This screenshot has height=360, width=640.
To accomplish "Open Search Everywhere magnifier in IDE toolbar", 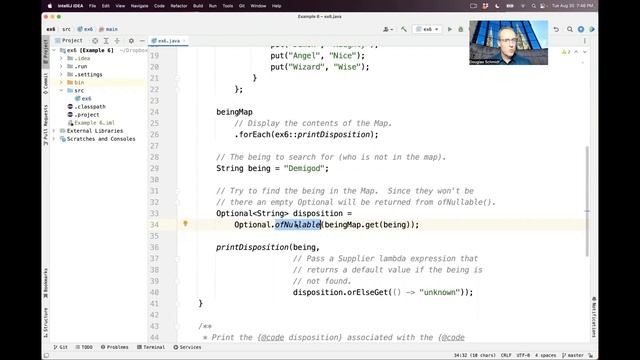I will click(x=570, y=29).
